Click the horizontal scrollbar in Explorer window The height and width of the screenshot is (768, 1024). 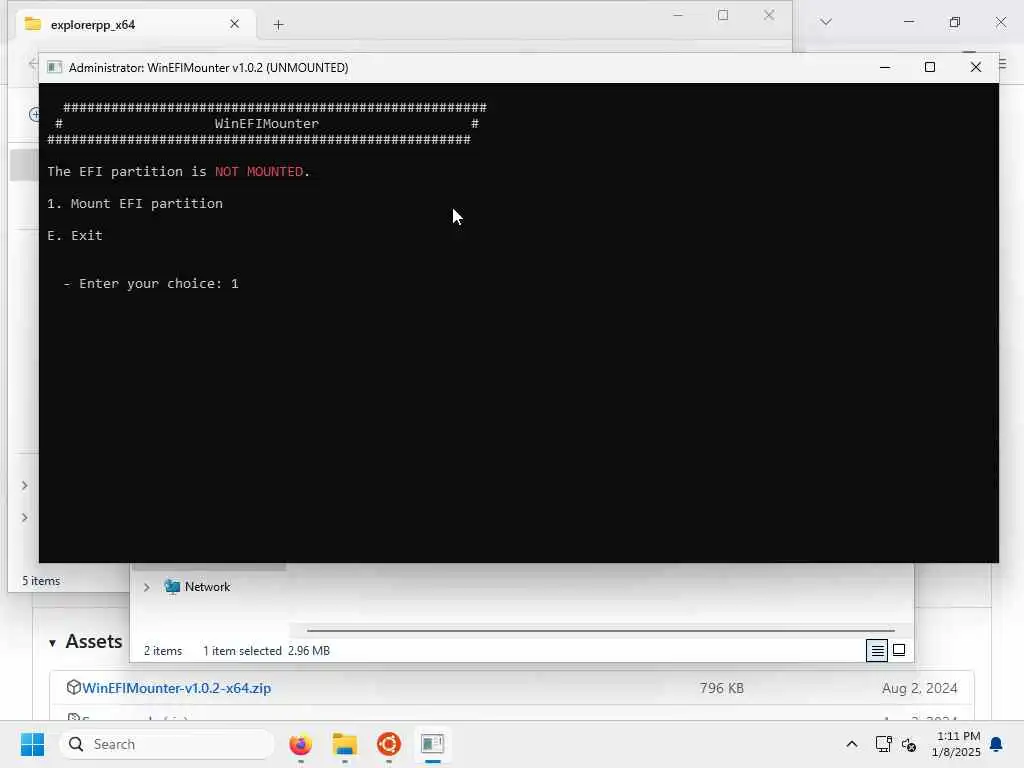(x=600, y=631)
